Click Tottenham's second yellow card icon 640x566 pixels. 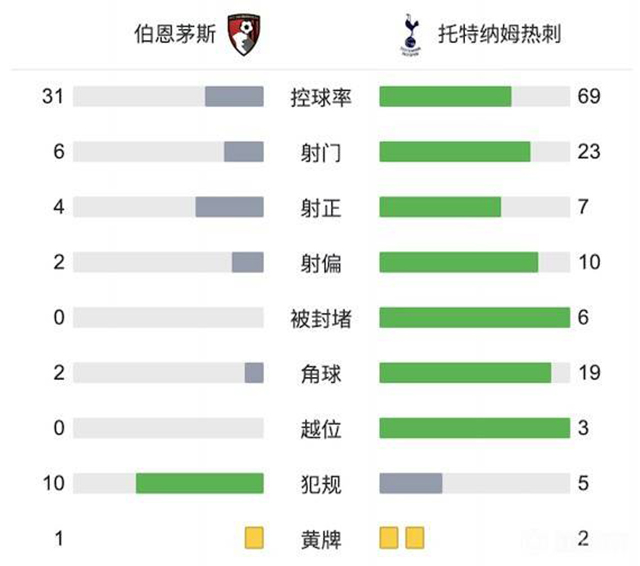pos(414,538)
